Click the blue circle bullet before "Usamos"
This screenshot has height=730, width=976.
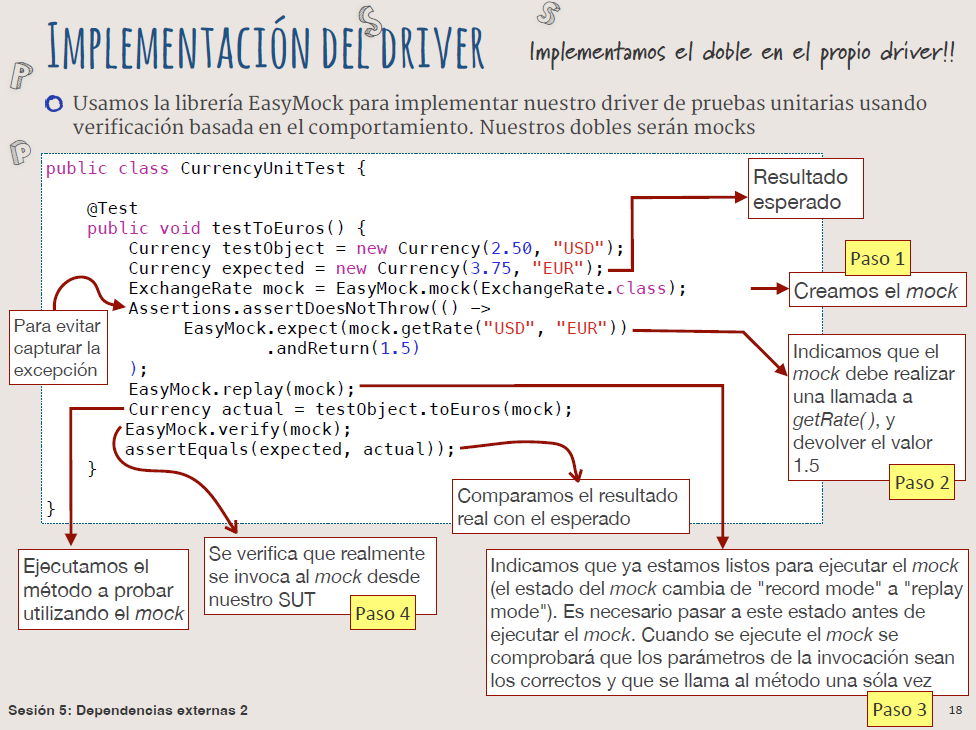[x=54, y=103]
